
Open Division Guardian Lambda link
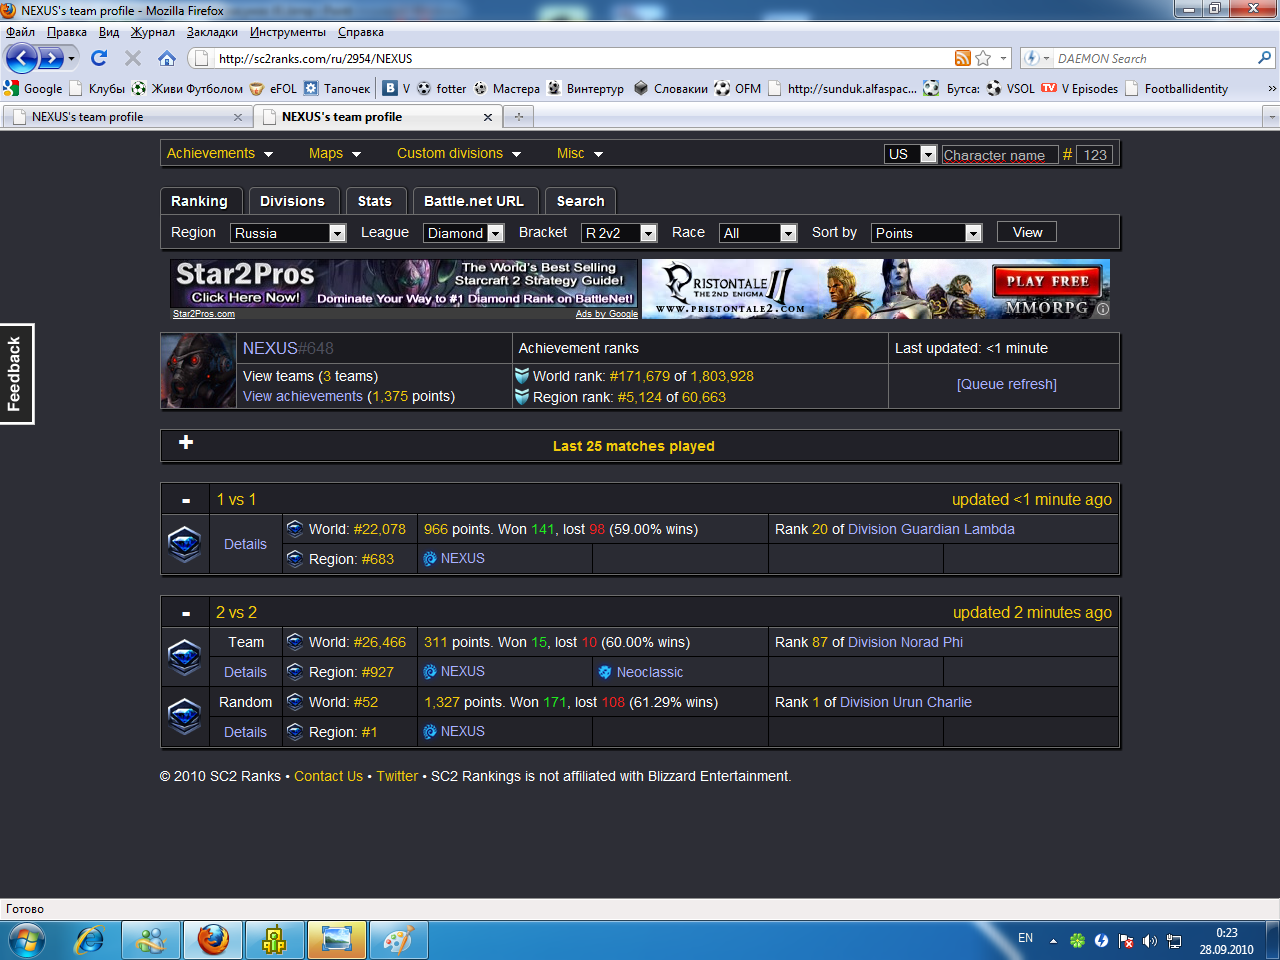point(931,529)
